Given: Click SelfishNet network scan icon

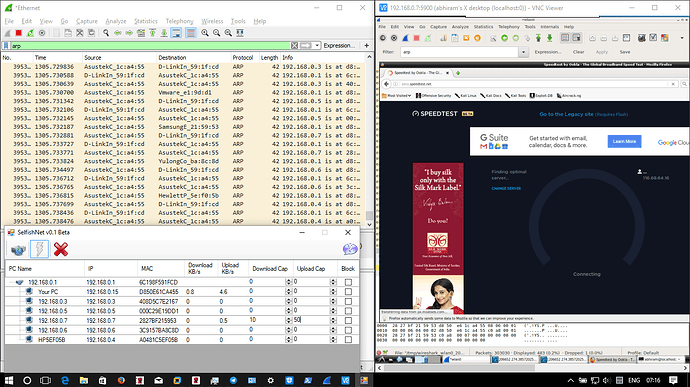Looking at the screenshot, I should (18, 250).
